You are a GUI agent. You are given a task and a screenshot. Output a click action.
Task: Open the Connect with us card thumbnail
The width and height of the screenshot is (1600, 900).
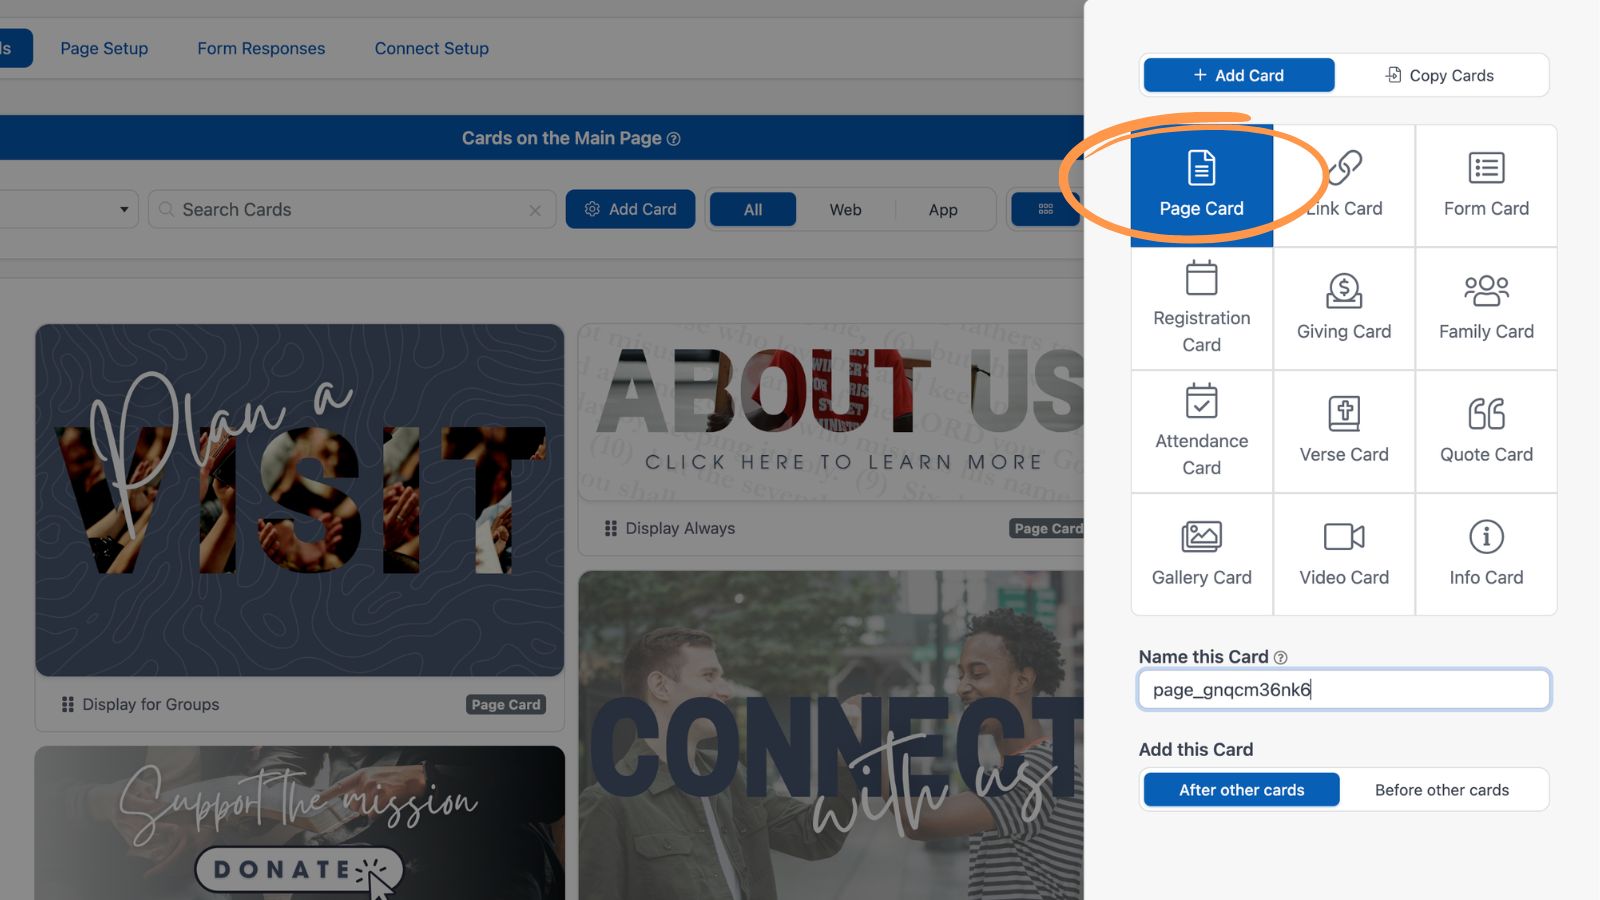click(x=831, y=735)
